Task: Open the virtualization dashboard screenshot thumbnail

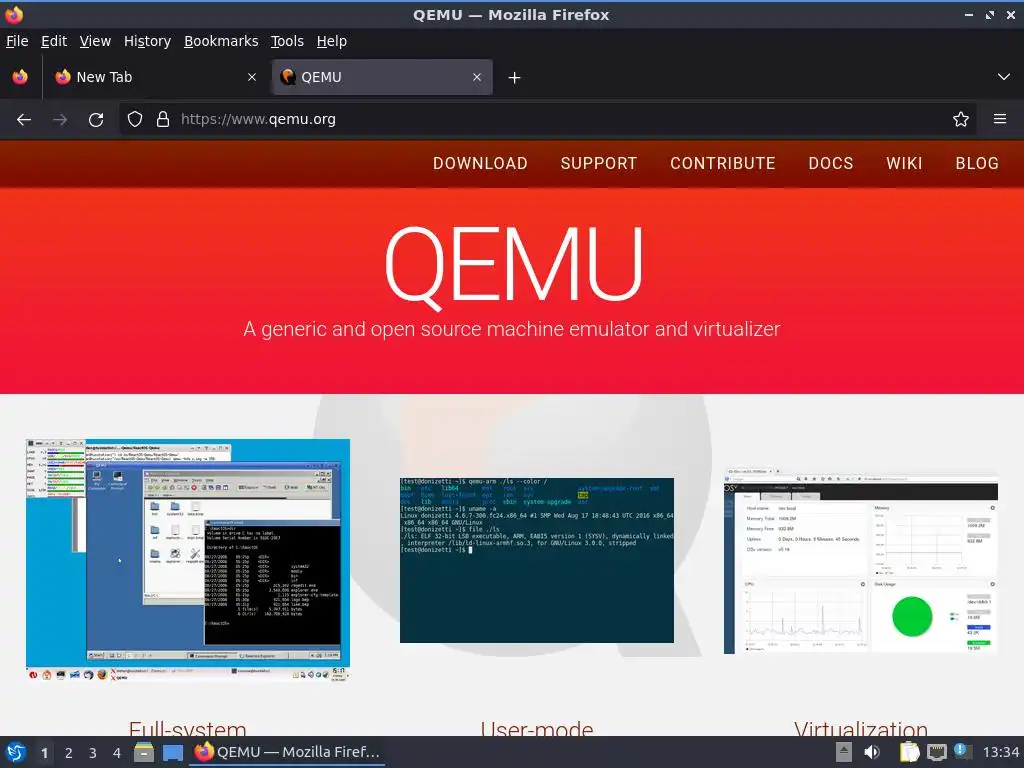Action: 861,560
